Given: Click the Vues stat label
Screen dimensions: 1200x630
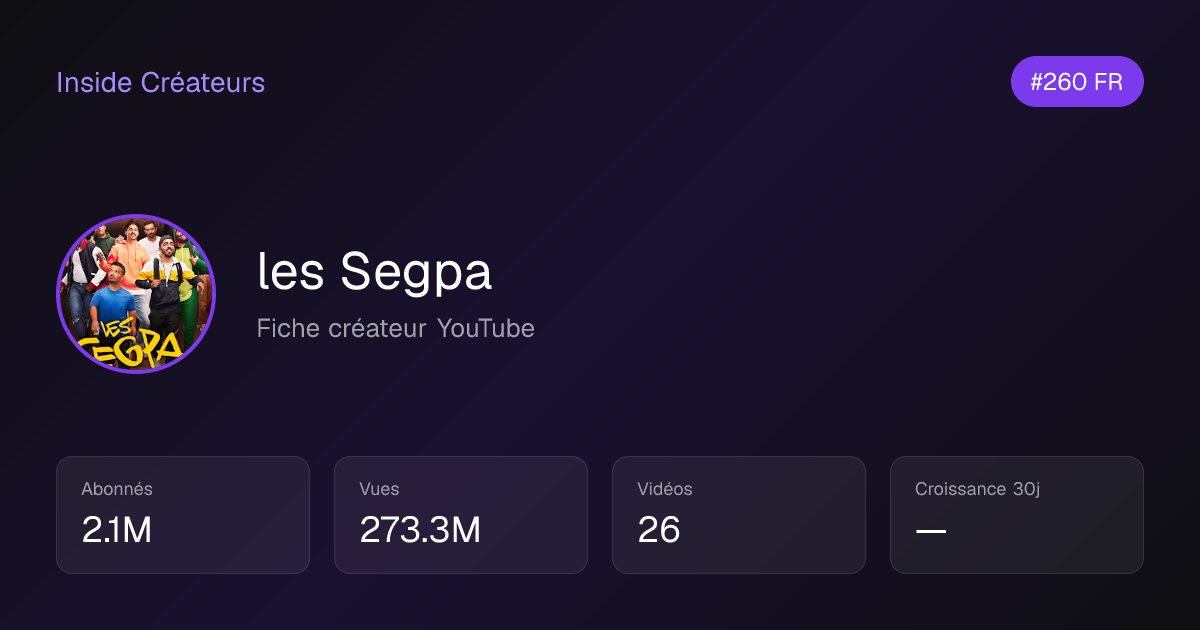Looking at the screenshot, I should (379, 489).
